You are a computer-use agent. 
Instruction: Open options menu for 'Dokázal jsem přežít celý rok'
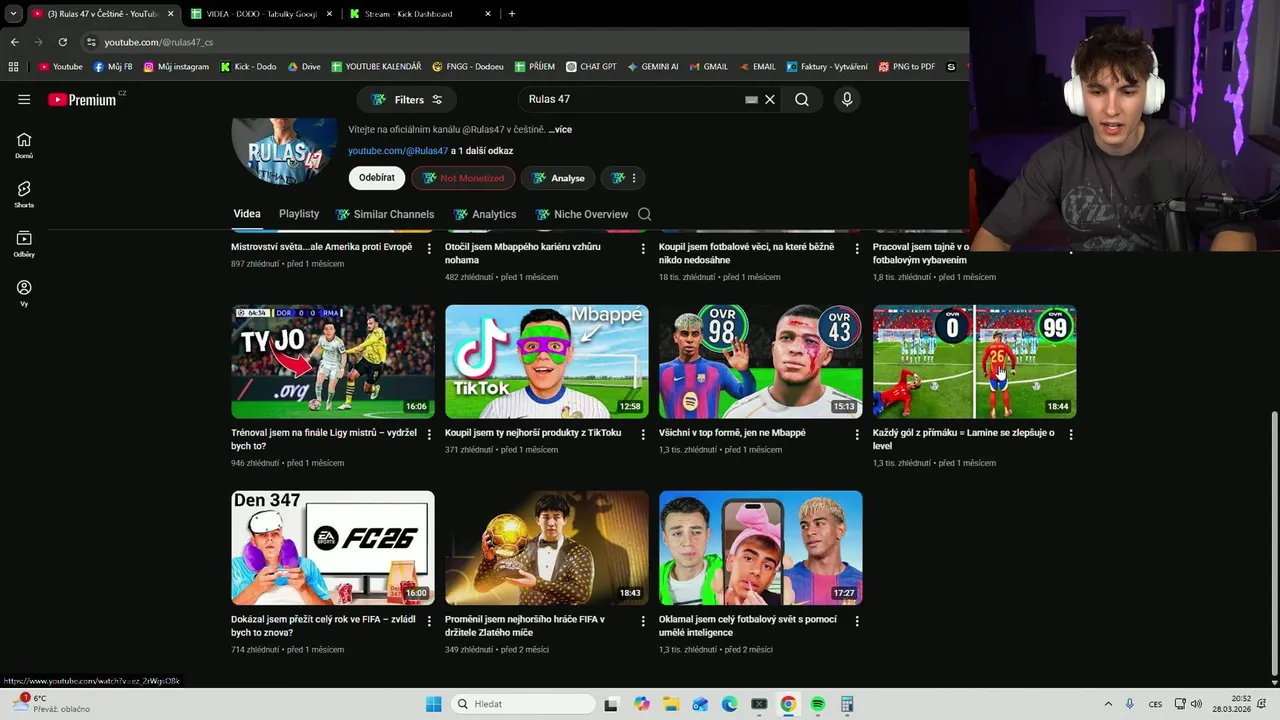429,620
